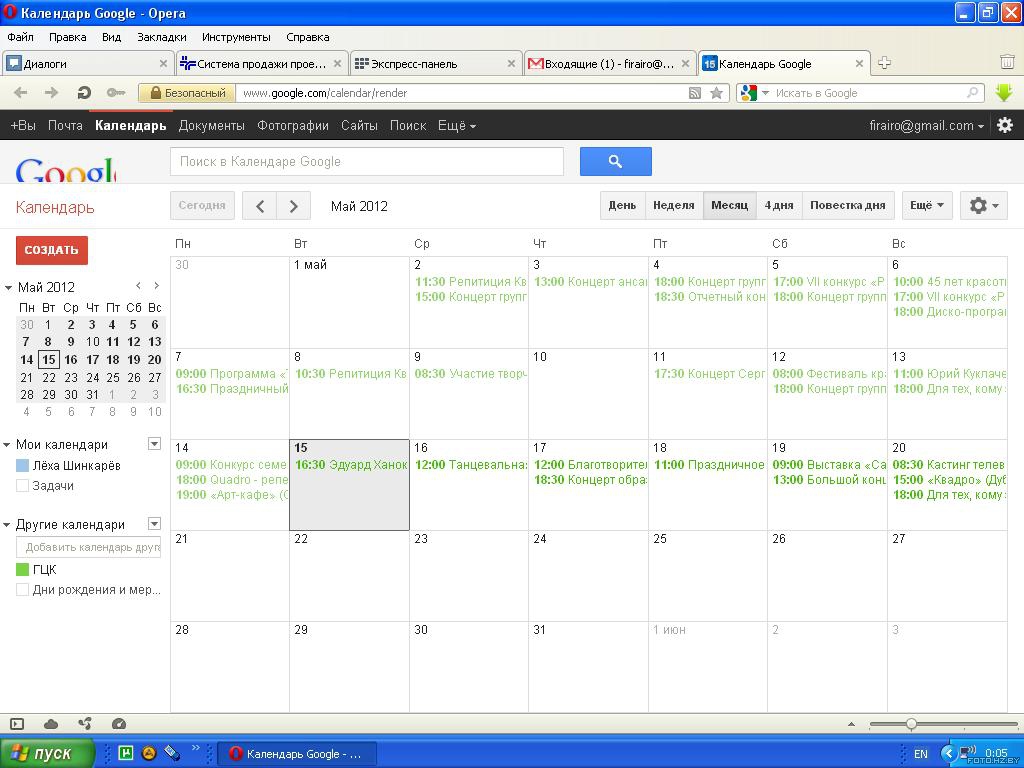Toggle the Задачи calendar checkbox
Viewport: 1024px width, 768px height.
pyautogui.click(x=22, y=486)
